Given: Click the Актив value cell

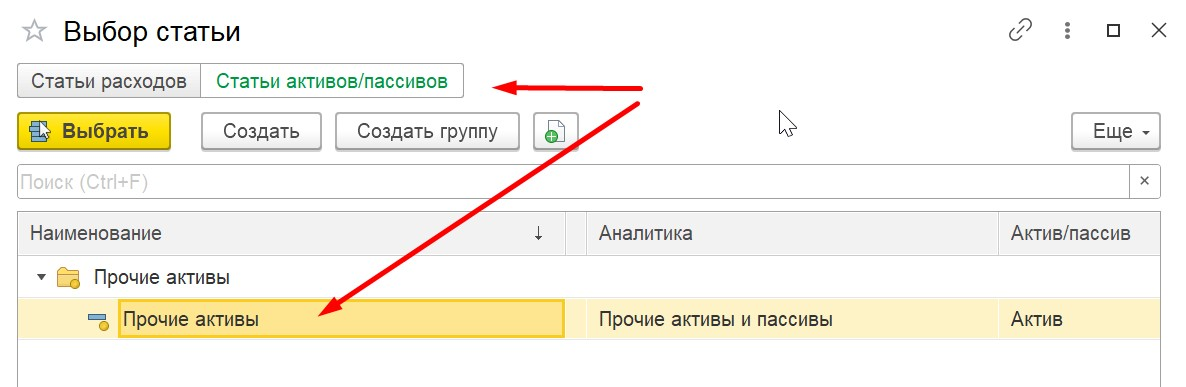Looking at the screenshot, I should (1079, 319).
